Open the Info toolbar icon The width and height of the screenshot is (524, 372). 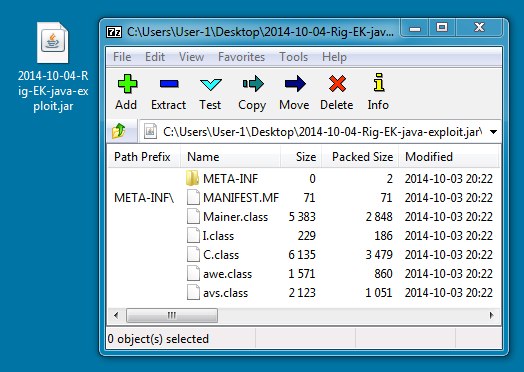click(379, 82)
